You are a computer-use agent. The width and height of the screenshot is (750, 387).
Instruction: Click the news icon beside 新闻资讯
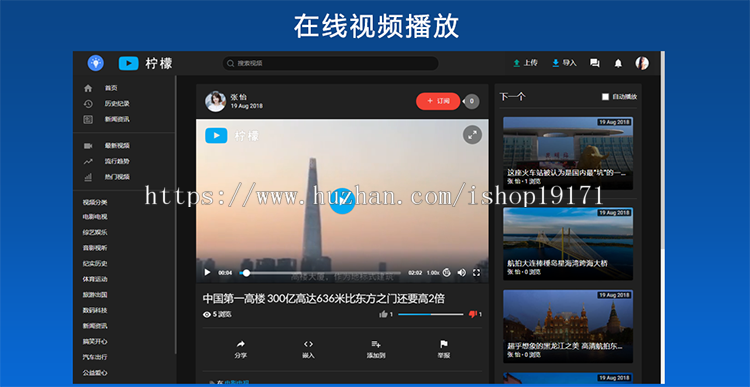(88, 120)
